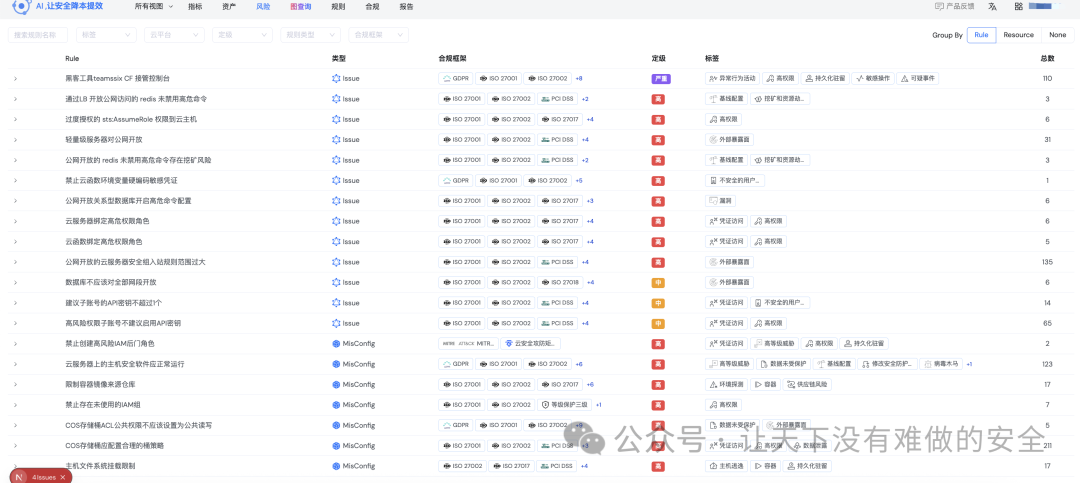
Task: Open the 规则类型 filter dropdown
Action: [x=310, y=35]
